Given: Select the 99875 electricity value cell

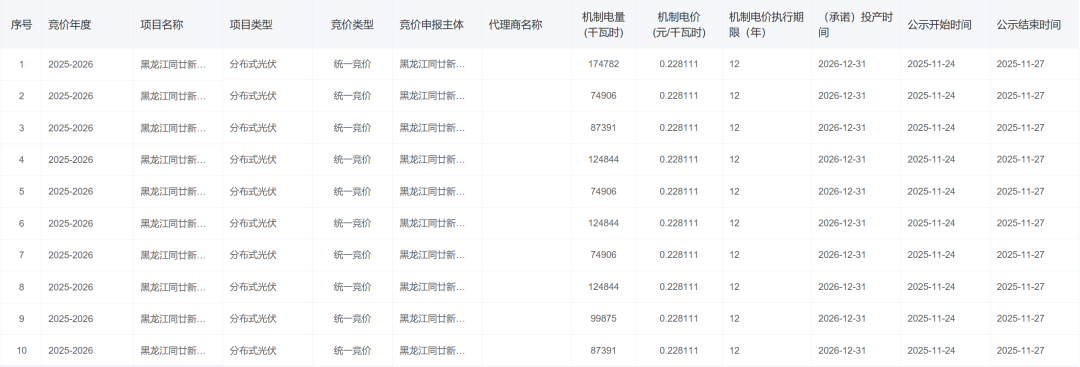Looking at the screenshot, I should [603, 319].
